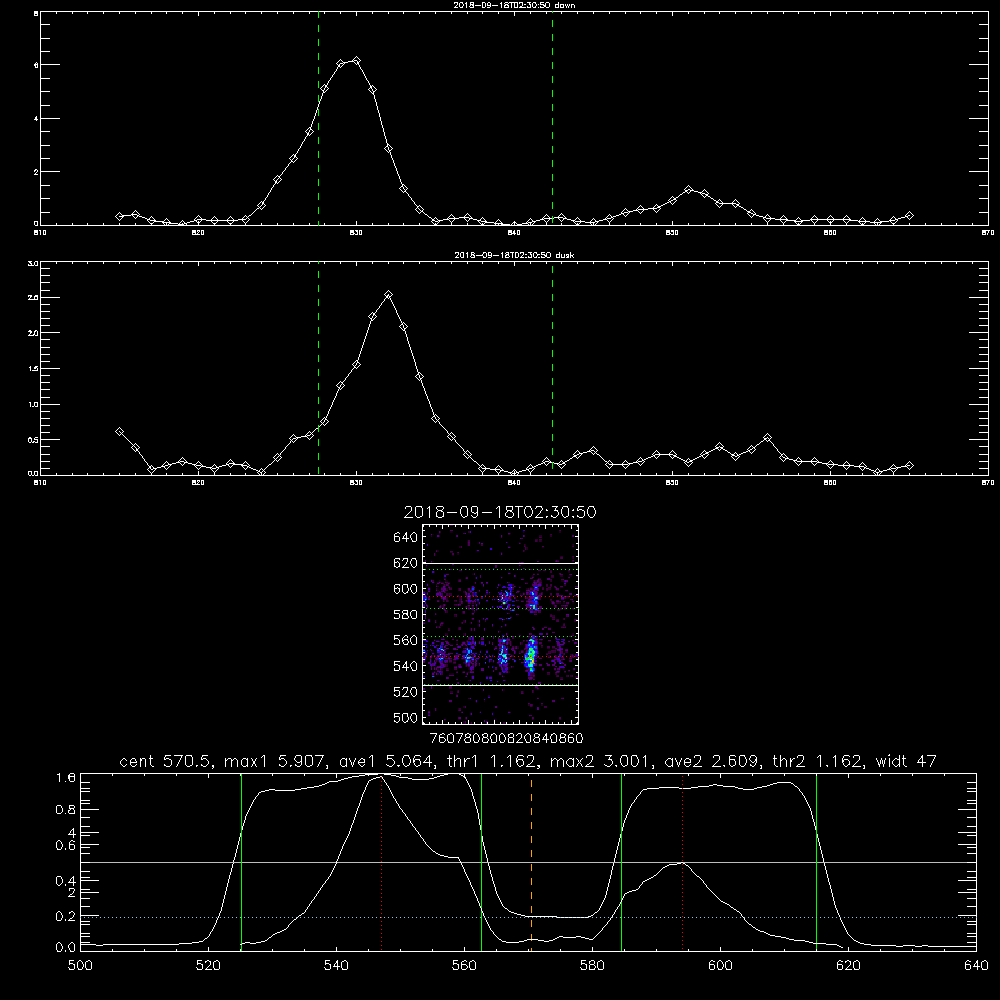Click the "2018-09-18T02:30:50 dawn" plot title

(514, 5)
